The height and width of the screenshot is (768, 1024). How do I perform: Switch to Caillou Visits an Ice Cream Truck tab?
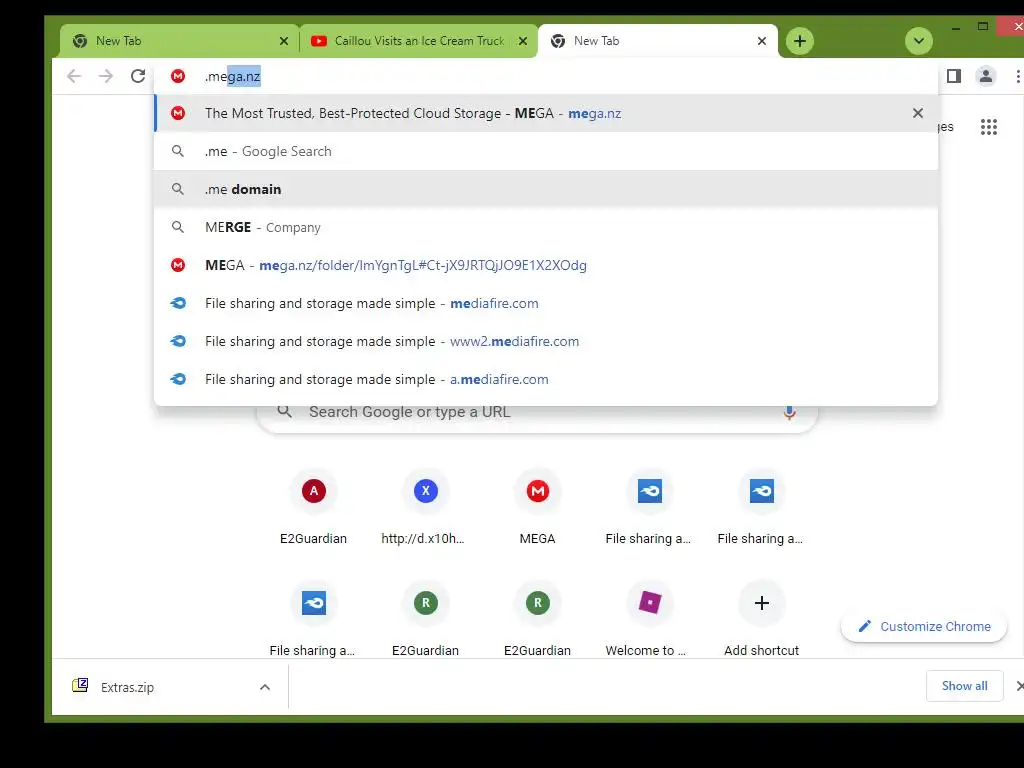pos(418,41)
